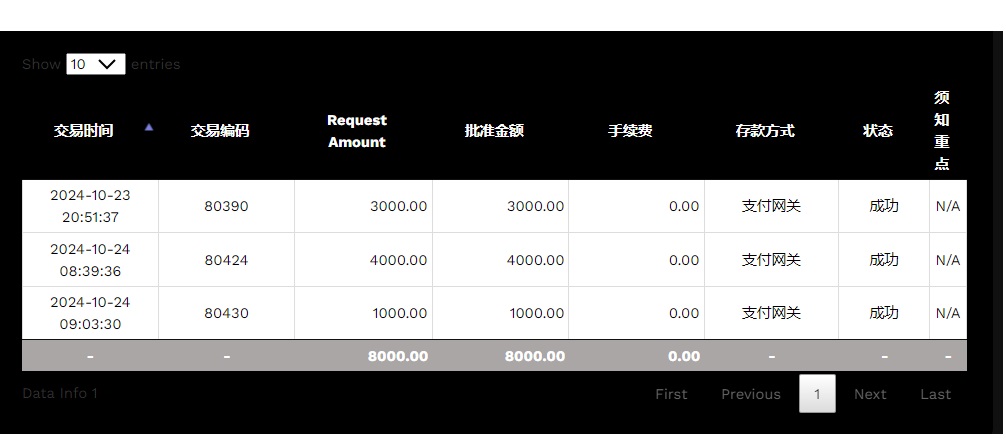This screenshot has width=1006, height=448.
Task: Click the 8000.00 Request Amount total
Action: coord(398,356)
